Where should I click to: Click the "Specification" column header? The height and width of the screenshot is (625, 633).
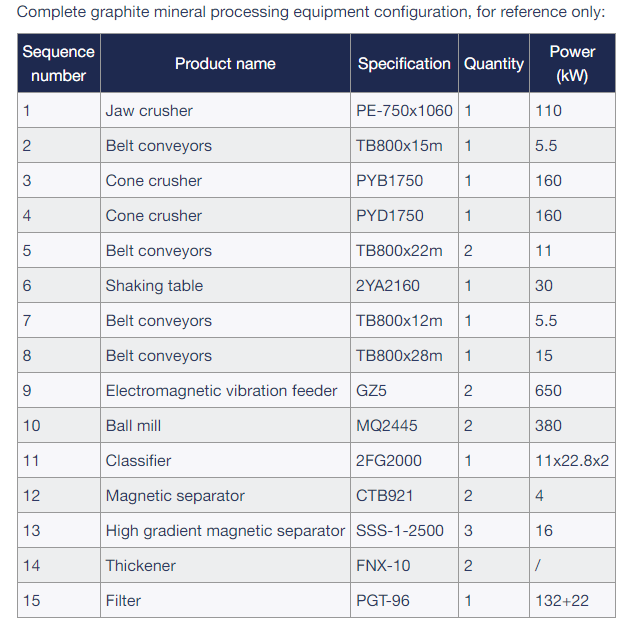pos(404,63)
